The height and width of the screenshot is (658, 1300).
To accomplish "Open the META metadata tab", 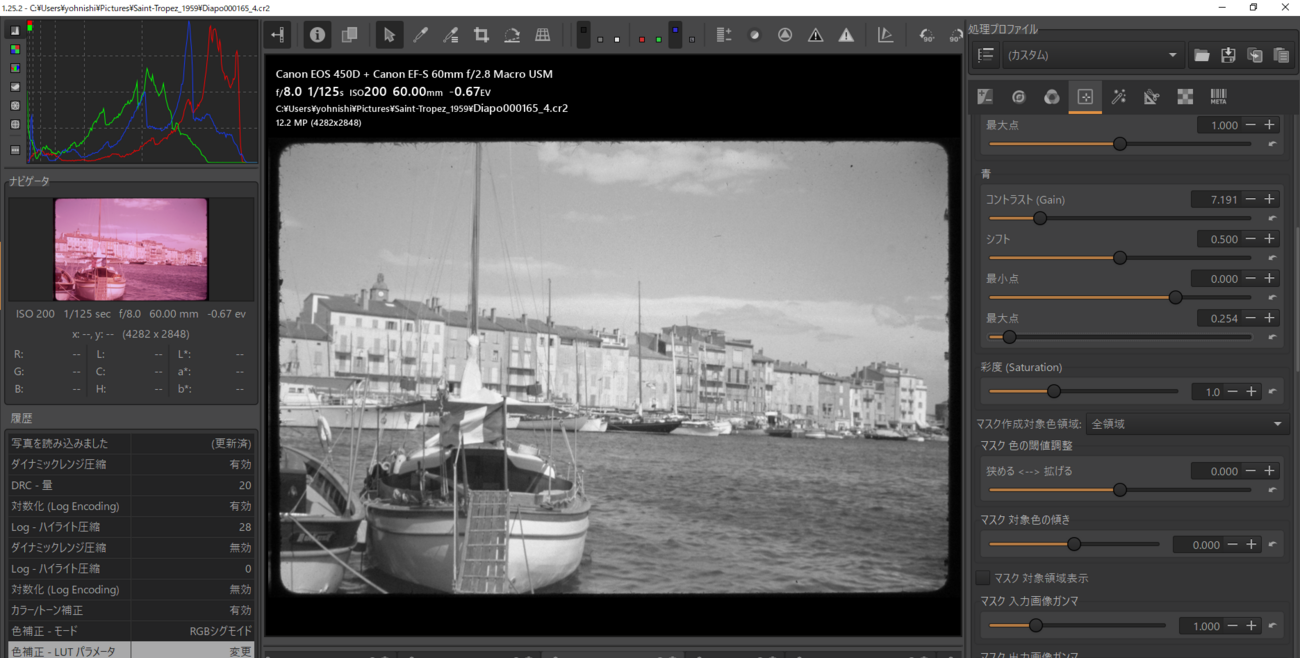I will pyautogui.click(x=1218, y=97).
